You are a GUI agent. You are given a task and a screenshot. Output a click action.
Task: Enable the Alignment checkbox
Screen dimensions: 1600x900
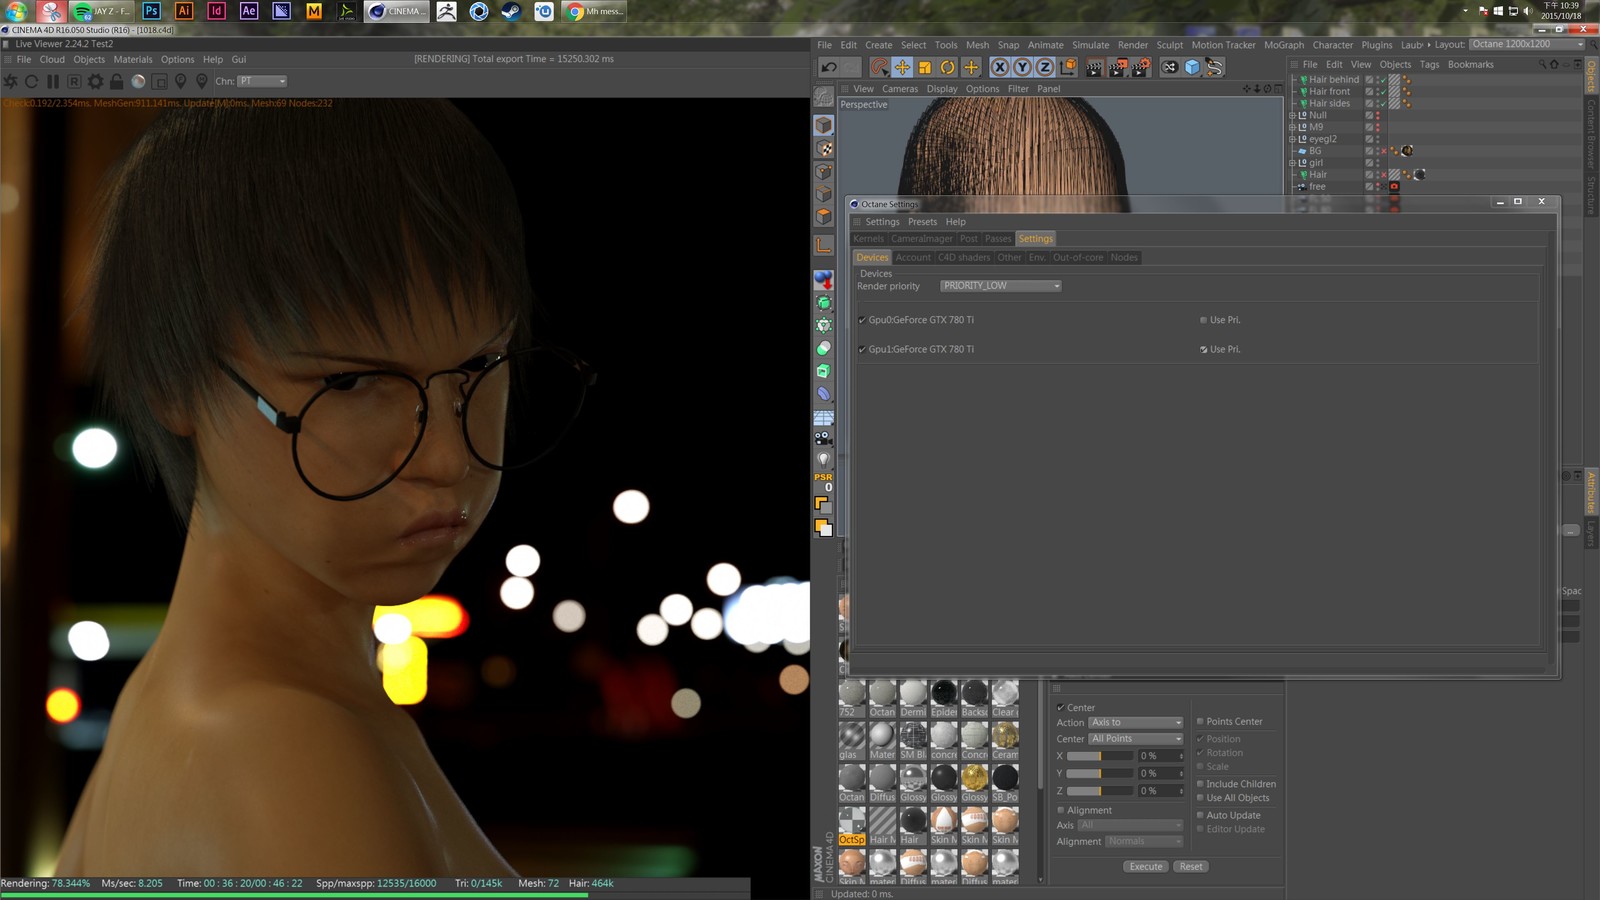pyautogui.click(x=1061, y=810)
